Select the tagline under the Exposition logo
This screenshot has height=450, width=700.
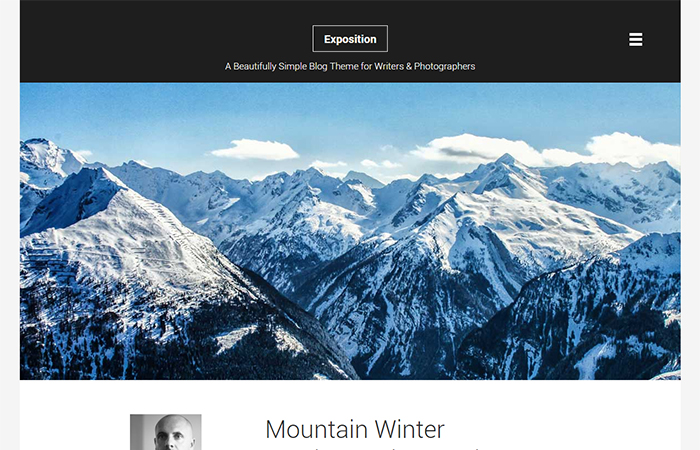(350, 66)
